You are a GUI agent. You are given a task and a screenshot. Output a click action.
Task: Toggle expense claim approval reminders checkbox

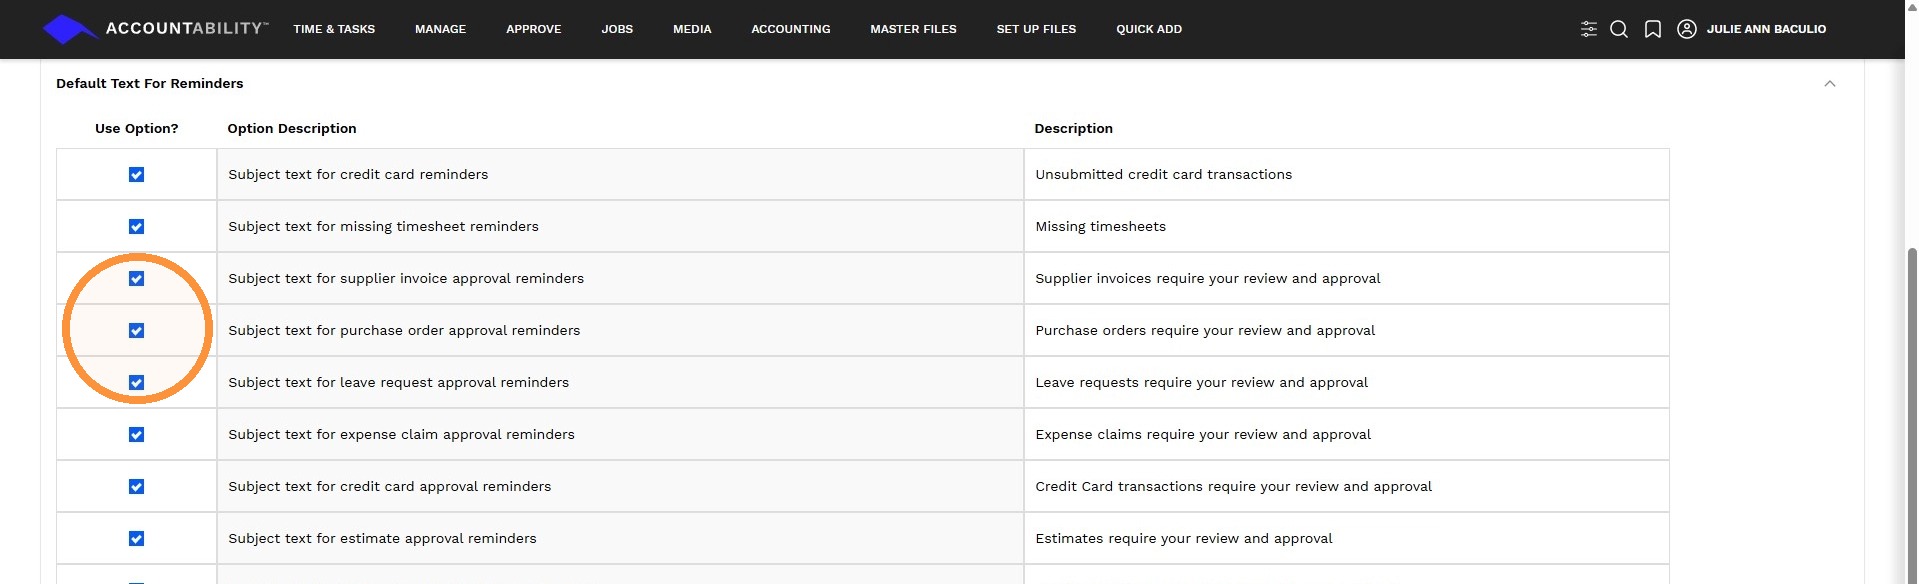pyautogui.click(x=137, y=435)
